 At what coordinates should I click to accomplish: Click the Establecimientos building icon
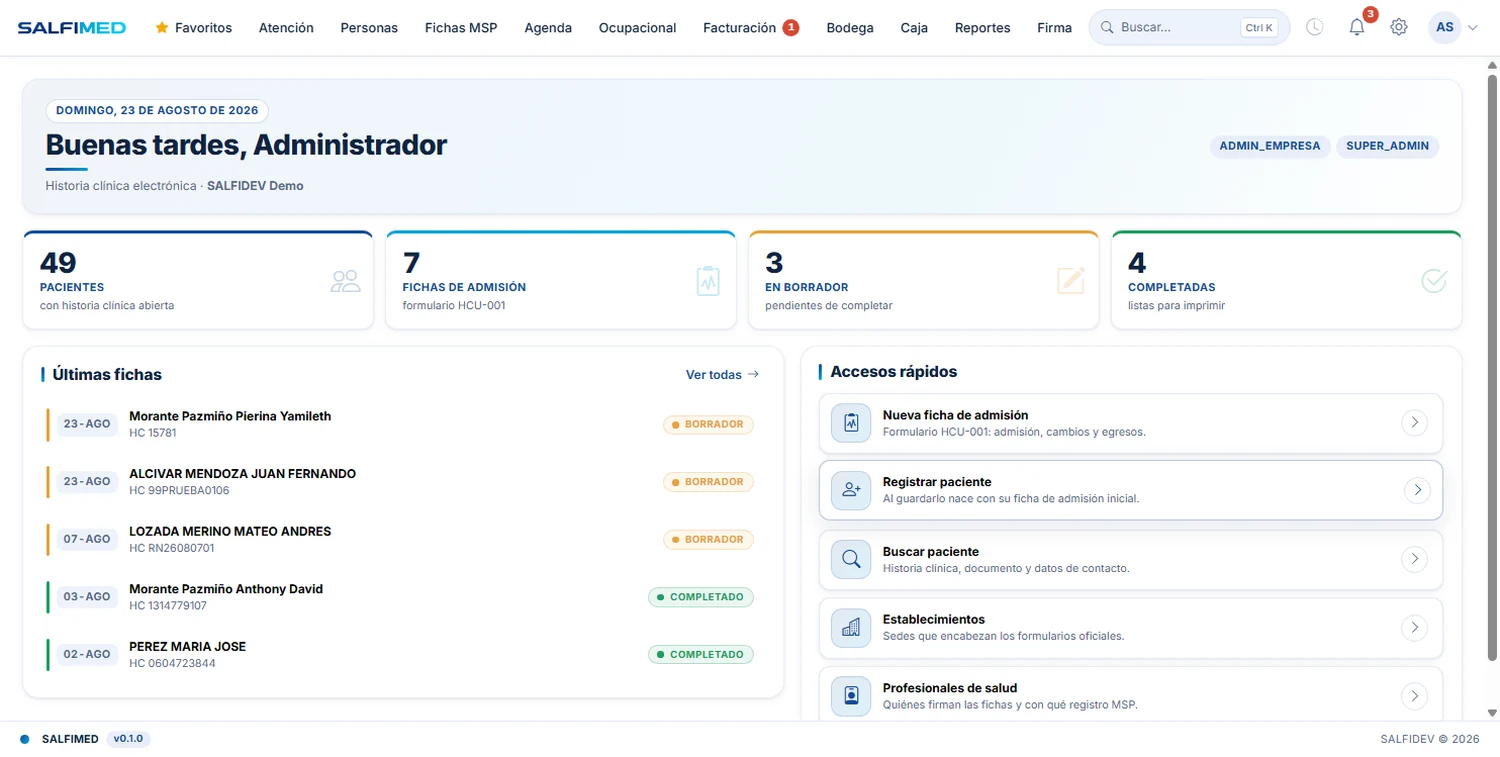(851, 628)
